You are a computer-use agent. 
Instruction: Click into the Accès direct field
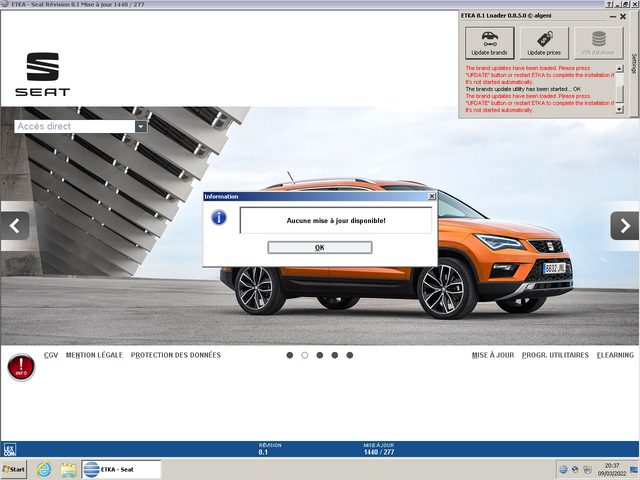(75, 127)
